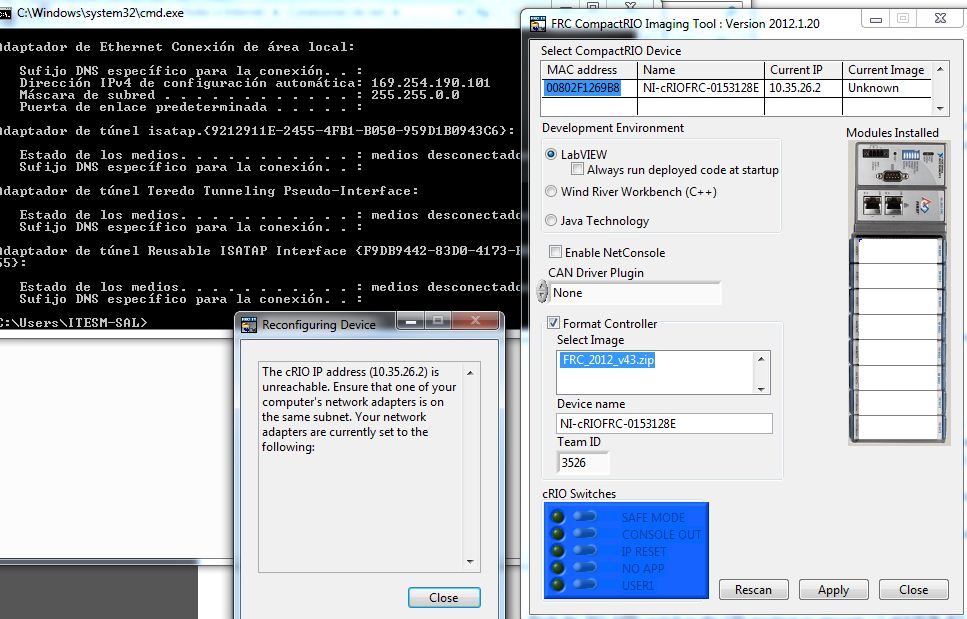This screenshot has height=619, width=967.
Task: Click the Current IP column header
Action: coord(803,70)
